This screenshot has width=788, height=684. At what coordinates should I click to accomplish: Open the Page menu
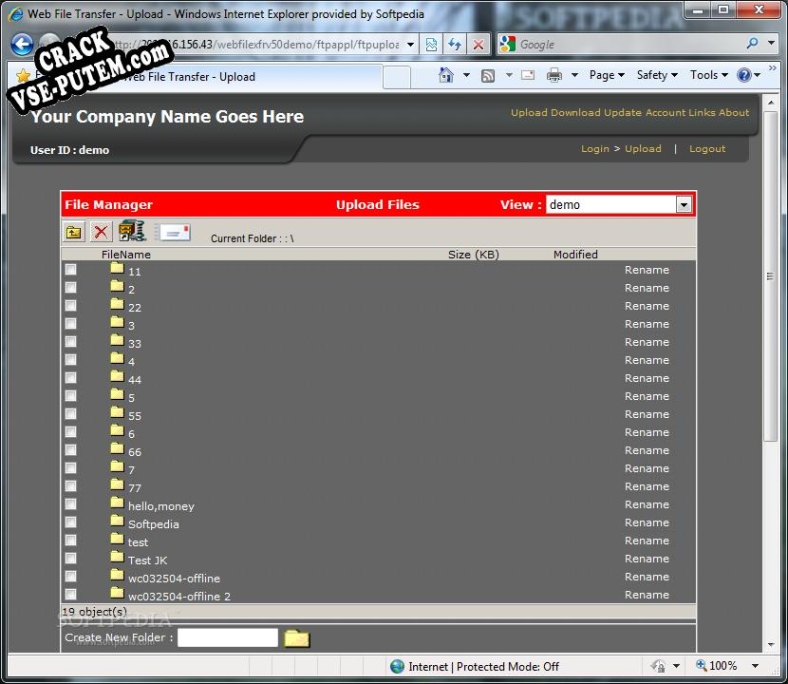607,75
